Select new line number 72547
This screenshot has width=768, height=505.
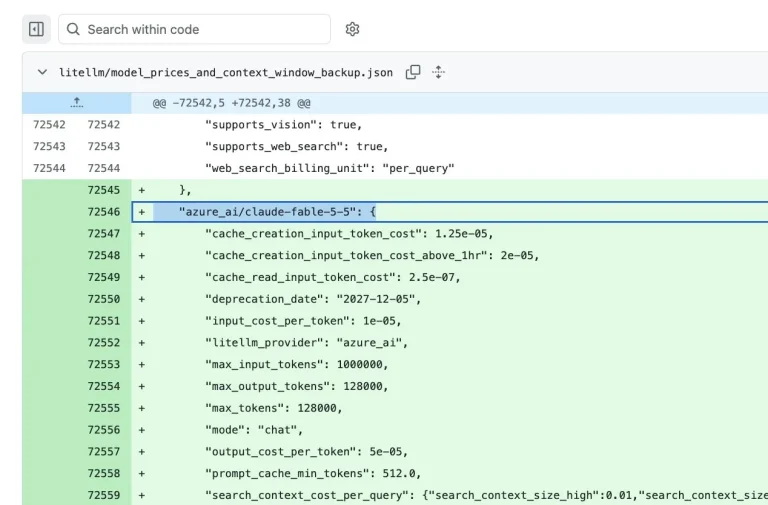[104, 234]
